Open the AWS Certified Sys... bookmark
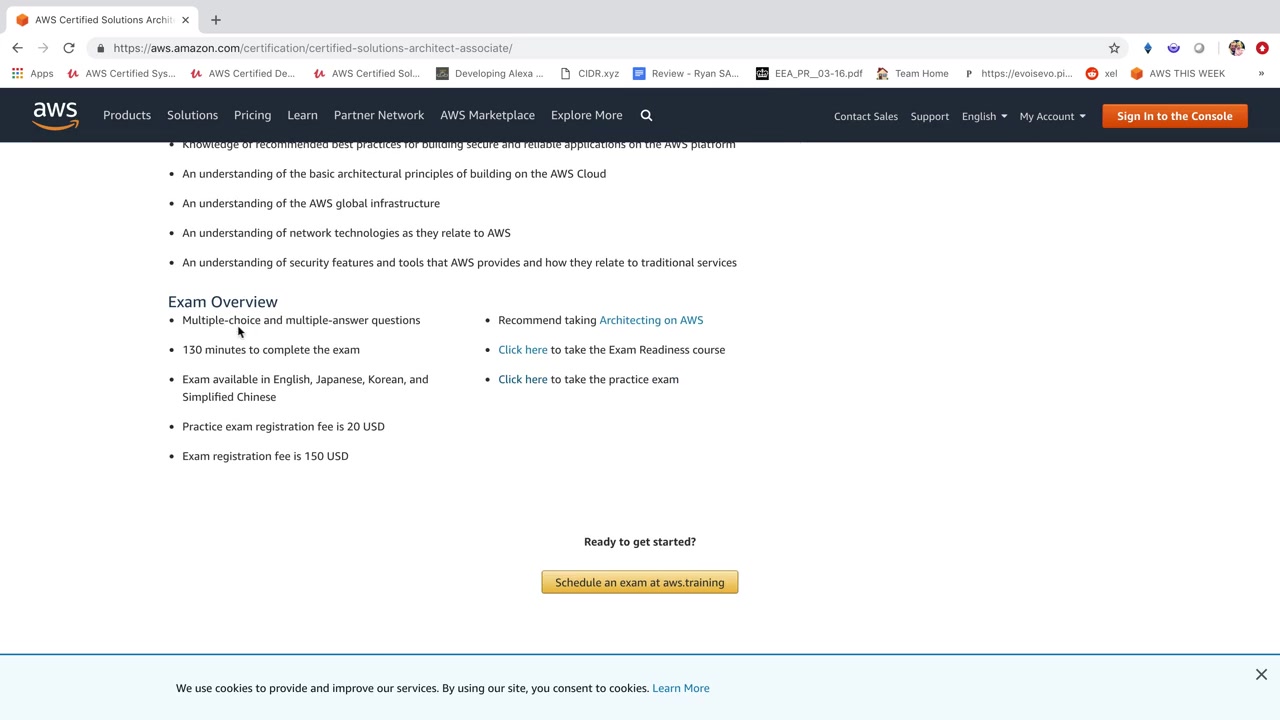 tap(121, 73)
